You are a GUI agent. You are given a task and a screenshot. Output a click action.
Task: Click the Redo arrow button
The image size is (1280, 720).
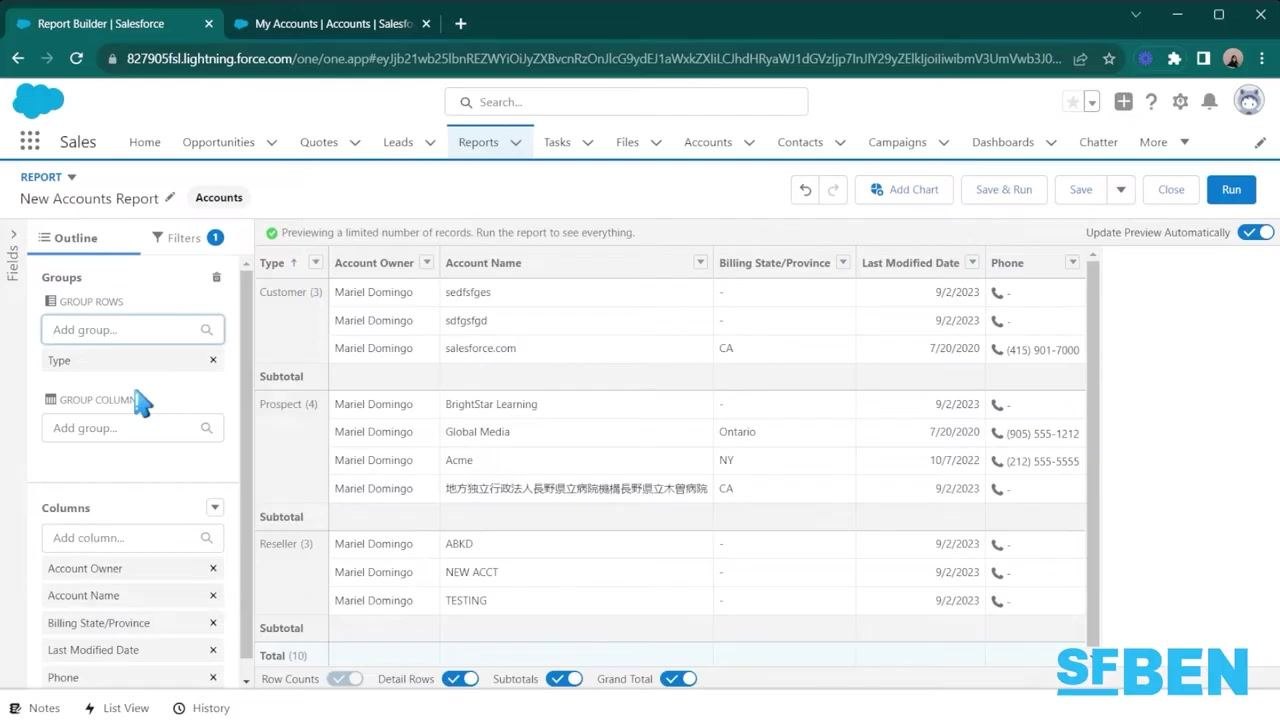tap(834, 190)
